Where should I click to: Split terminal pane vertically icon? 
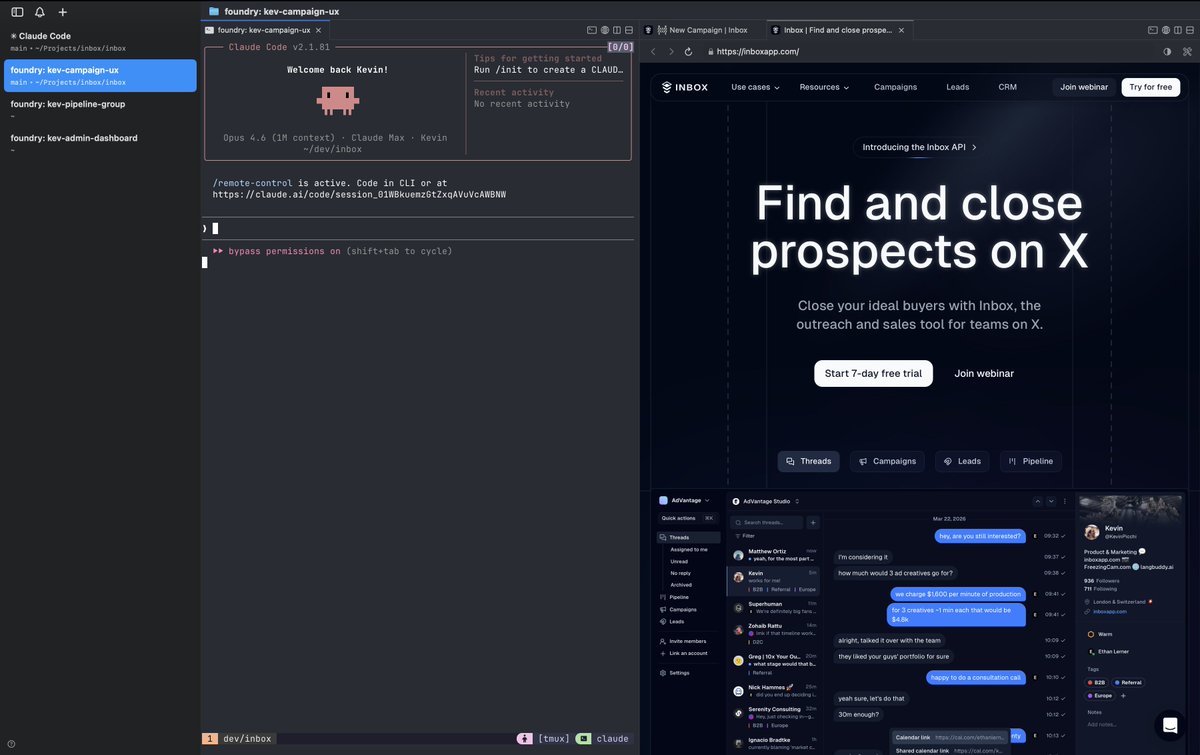(x=617, y=30)
